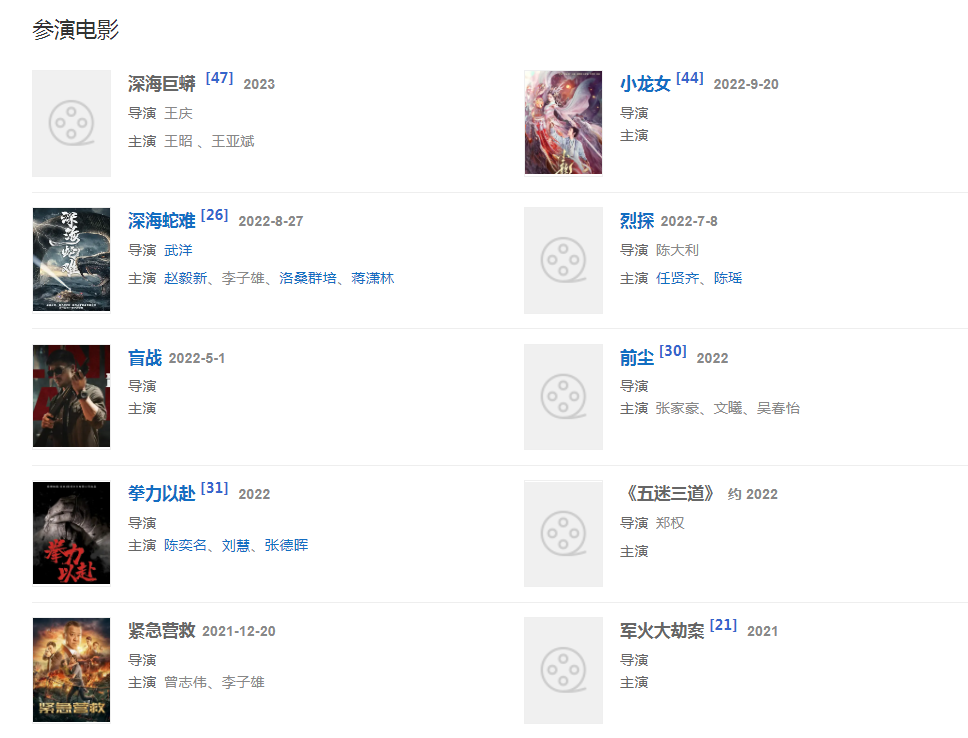Open citation [21] beside 军火大劫案

(x=723, y=625)
